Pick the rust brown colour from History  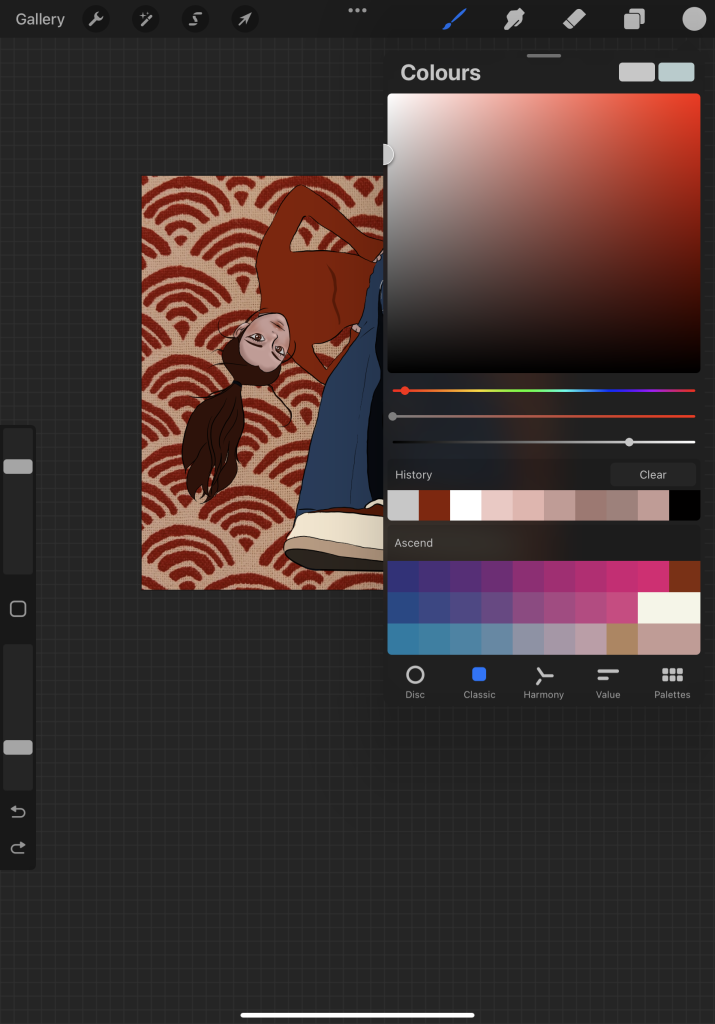[x=434, y=505]
